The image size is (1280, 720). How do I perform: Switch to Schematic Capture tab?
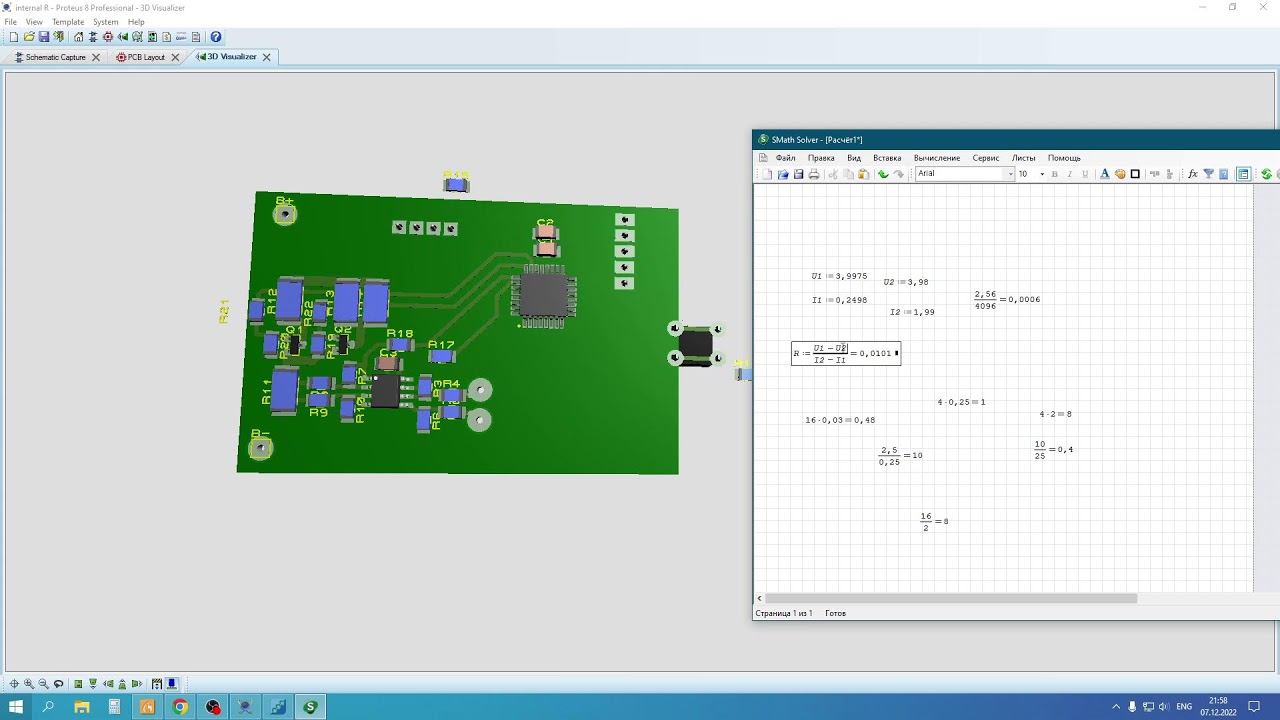pyautogui.click(x=55, y=57)
